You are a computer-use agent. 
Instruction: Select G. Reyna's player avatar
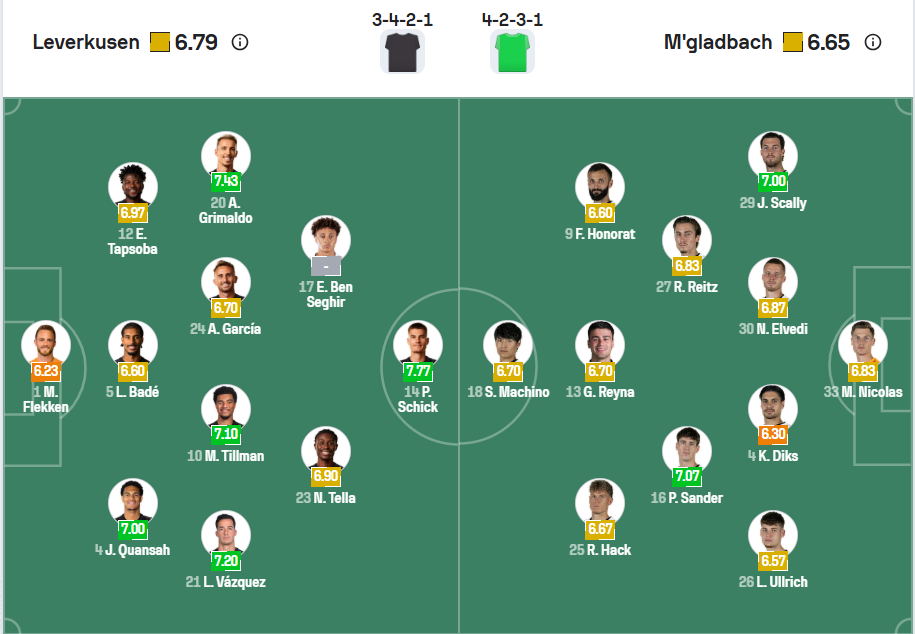600,346
